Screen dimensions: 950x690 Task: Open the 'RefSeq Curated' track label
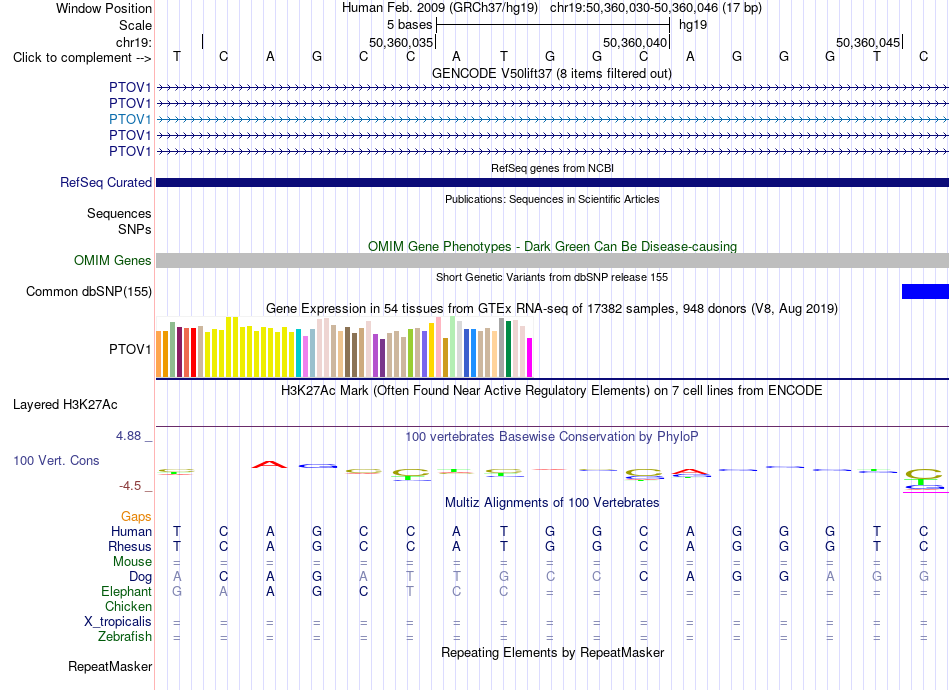(106, 182)
